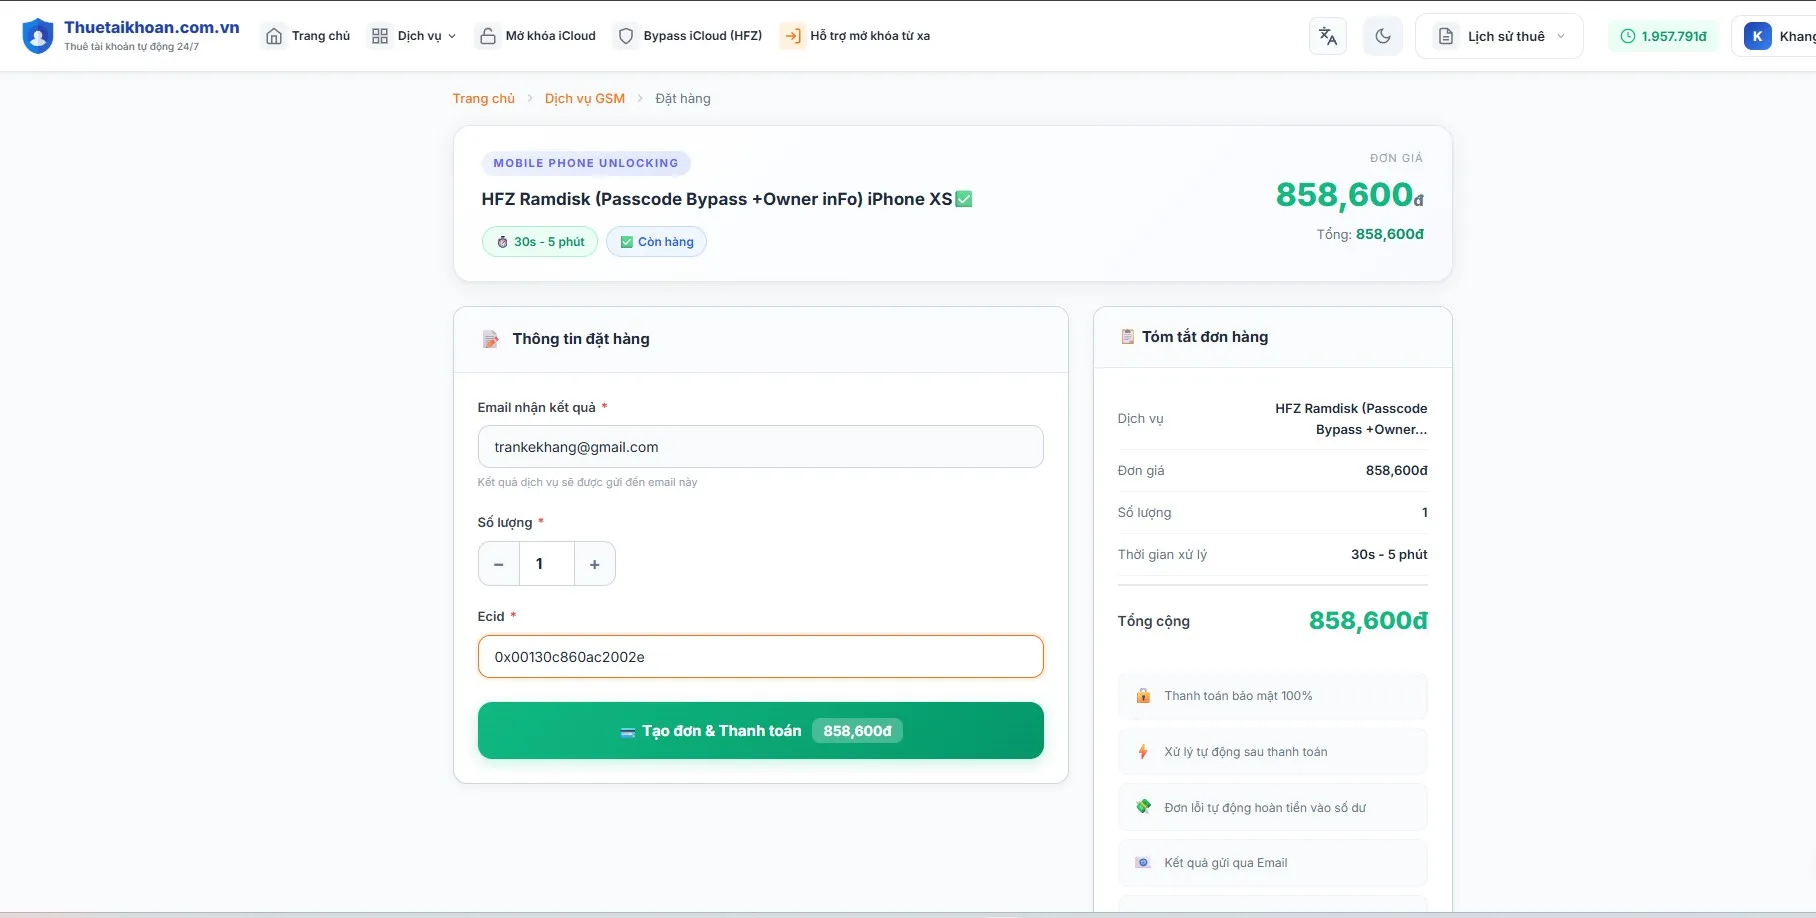Click the 1.957.791đ balance badge
The height and width of the screenshot is (918, 1816).
coord(1663,36)
